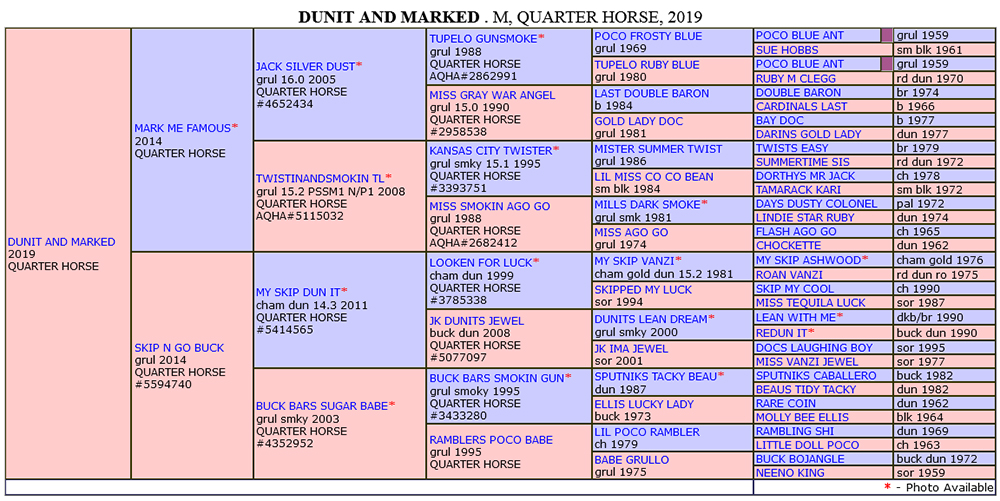Open BUCK BARS SUGAR BABE link
The height and width of the screenshot is (501, 1000).
click(322, 405)
